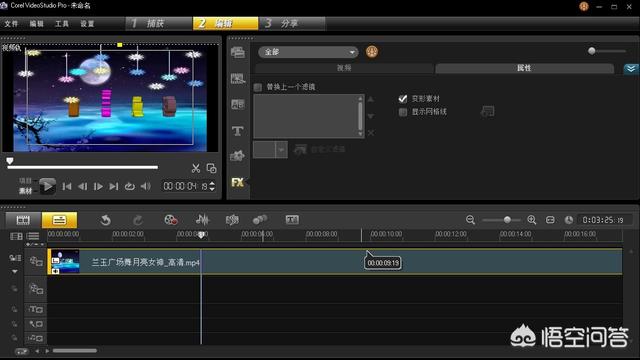Click the Undo arrow in timeline toolbar
Image resolution: width=640 pixels, height=360 pixels.
click(x=106, y=220)
